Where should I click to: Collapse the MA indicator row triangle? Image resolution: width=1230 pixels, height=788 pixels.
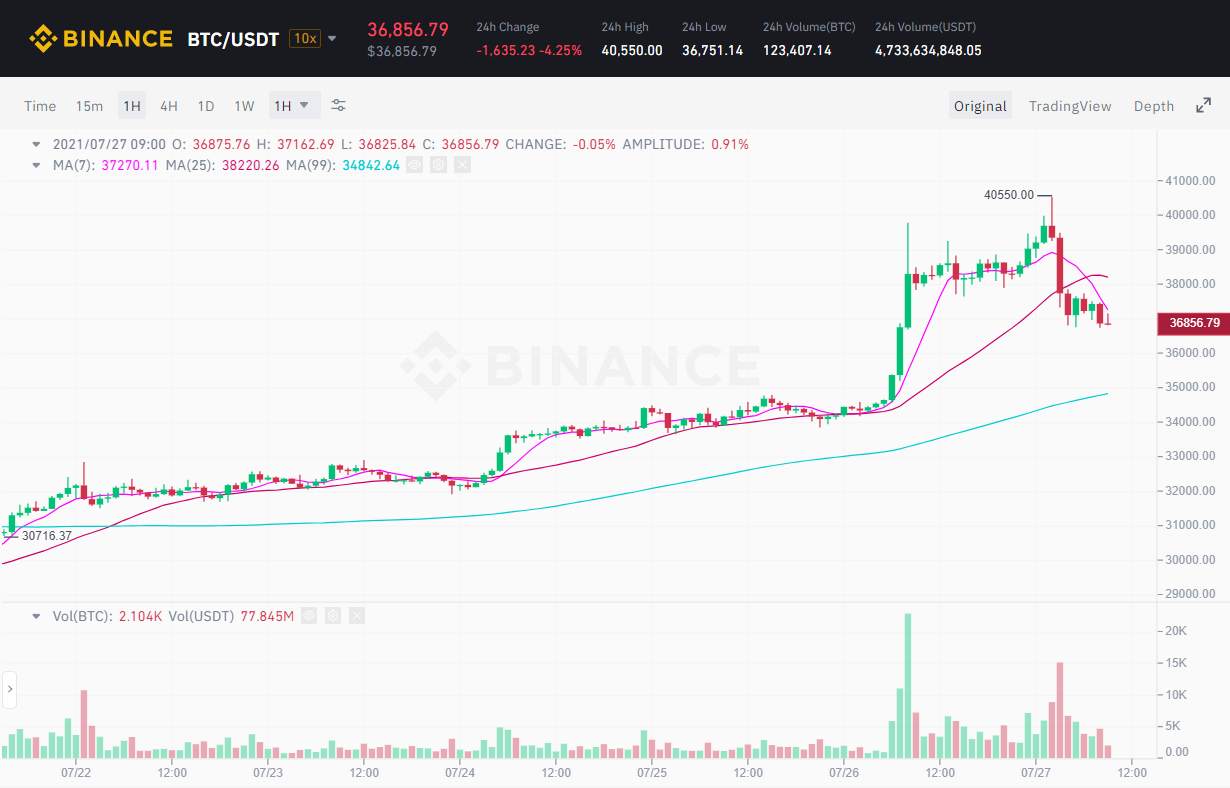[x=37, y=165]
